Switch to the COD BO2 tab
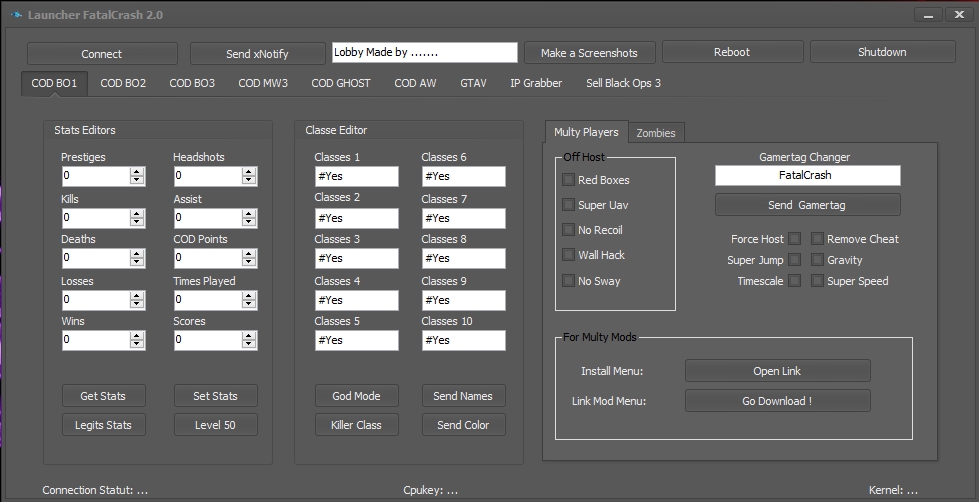 click(x=123, y=83)
